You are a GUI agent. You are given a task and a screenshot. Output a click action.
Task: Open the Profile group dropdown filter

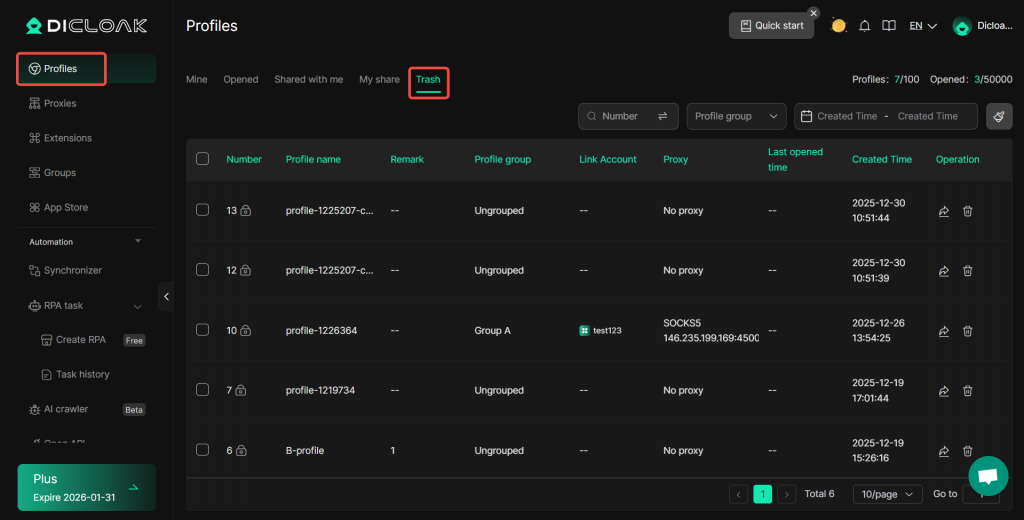pyautogui.click(x=736, y=116)
